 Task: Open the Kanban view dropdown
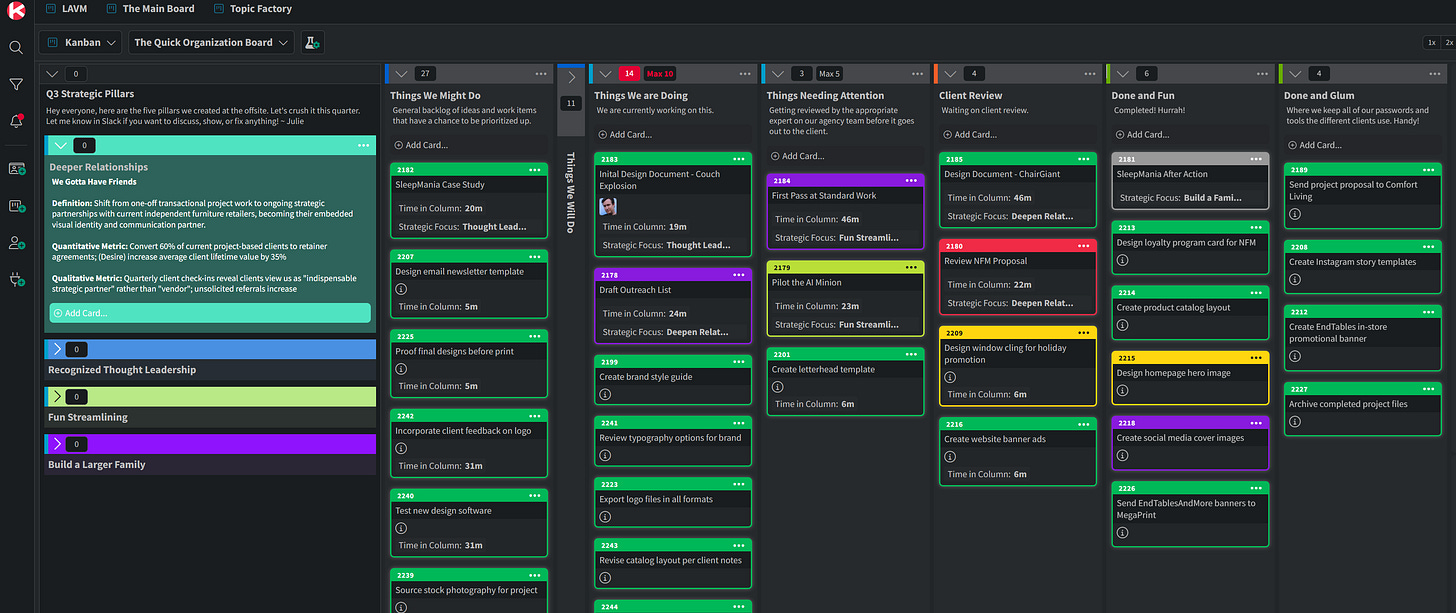[81, 43]
